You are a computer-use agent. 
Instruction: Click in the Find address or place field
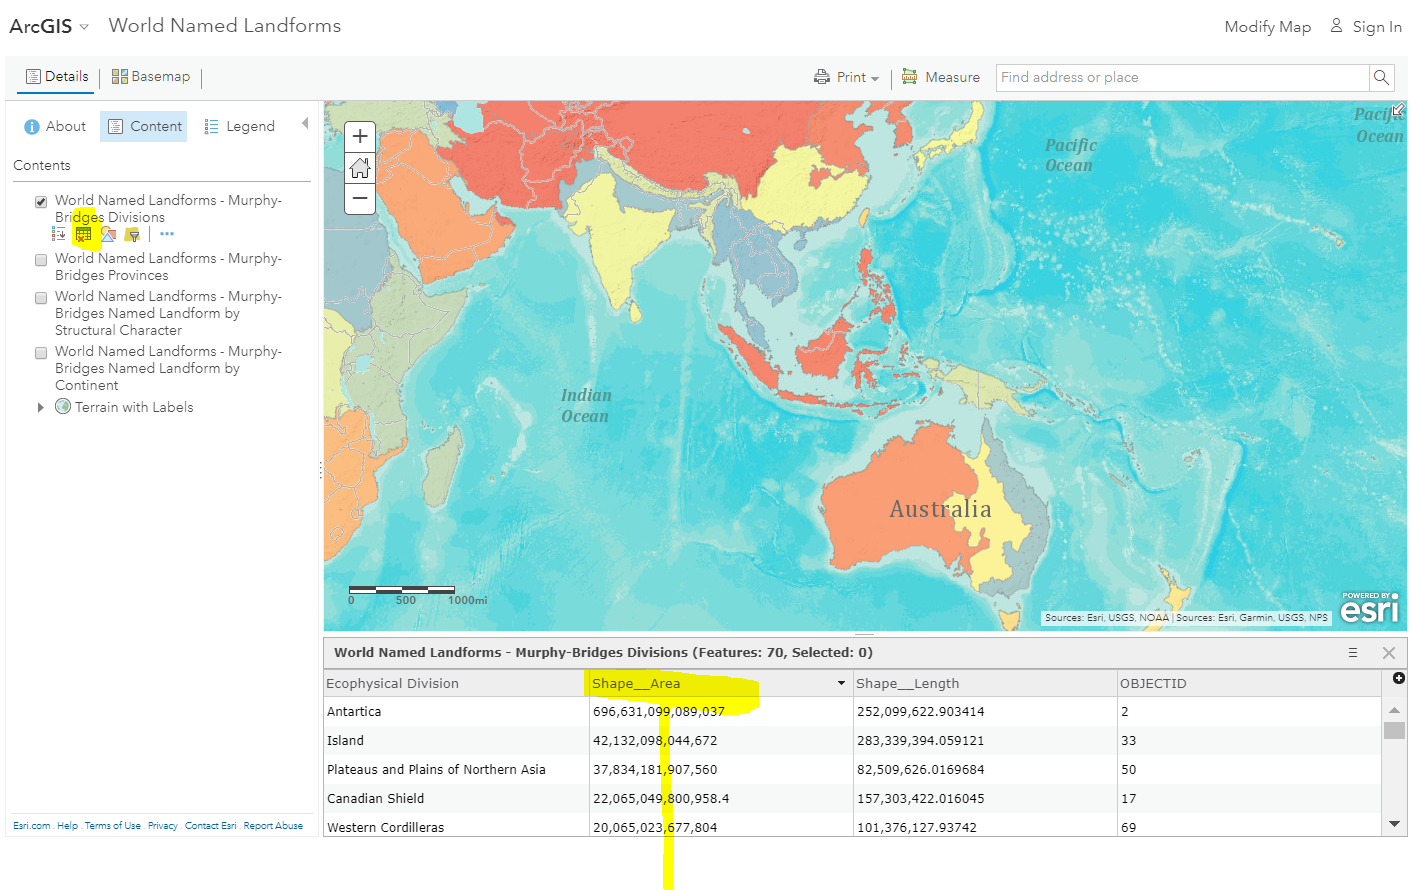1182,77
